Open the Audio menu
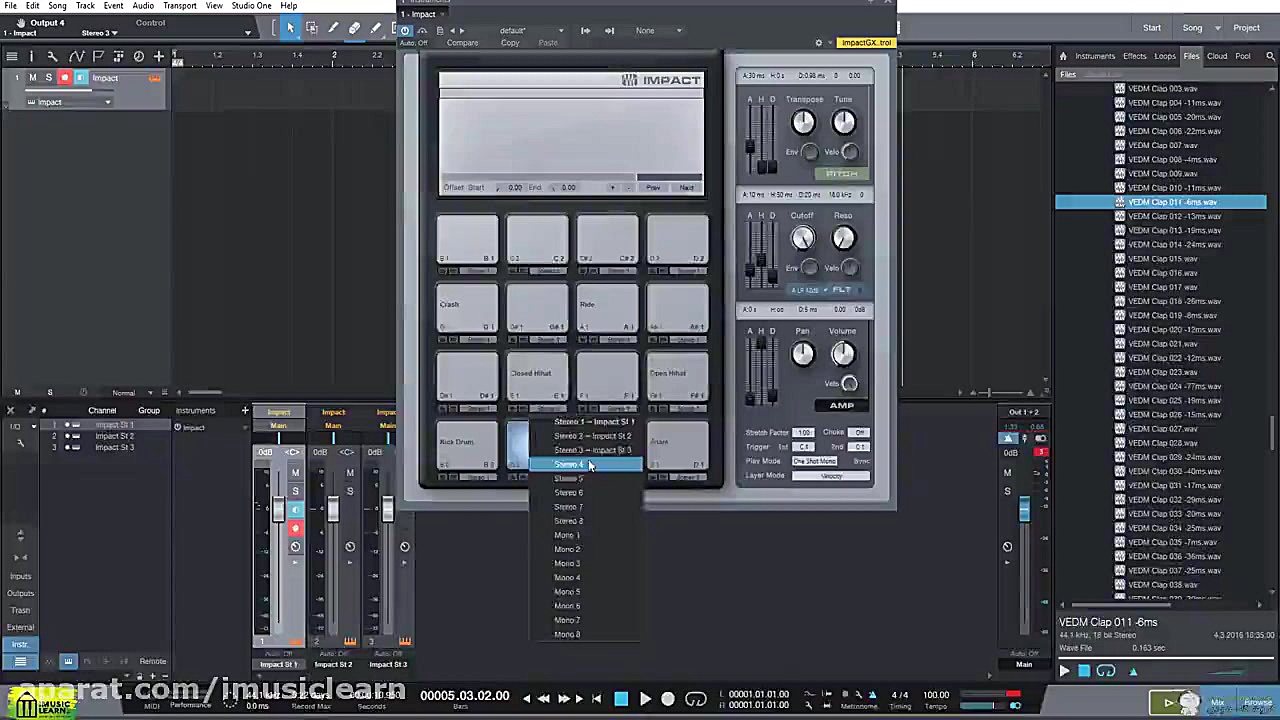This screenshot has height=720, width=1280. [x=143, y=6]
